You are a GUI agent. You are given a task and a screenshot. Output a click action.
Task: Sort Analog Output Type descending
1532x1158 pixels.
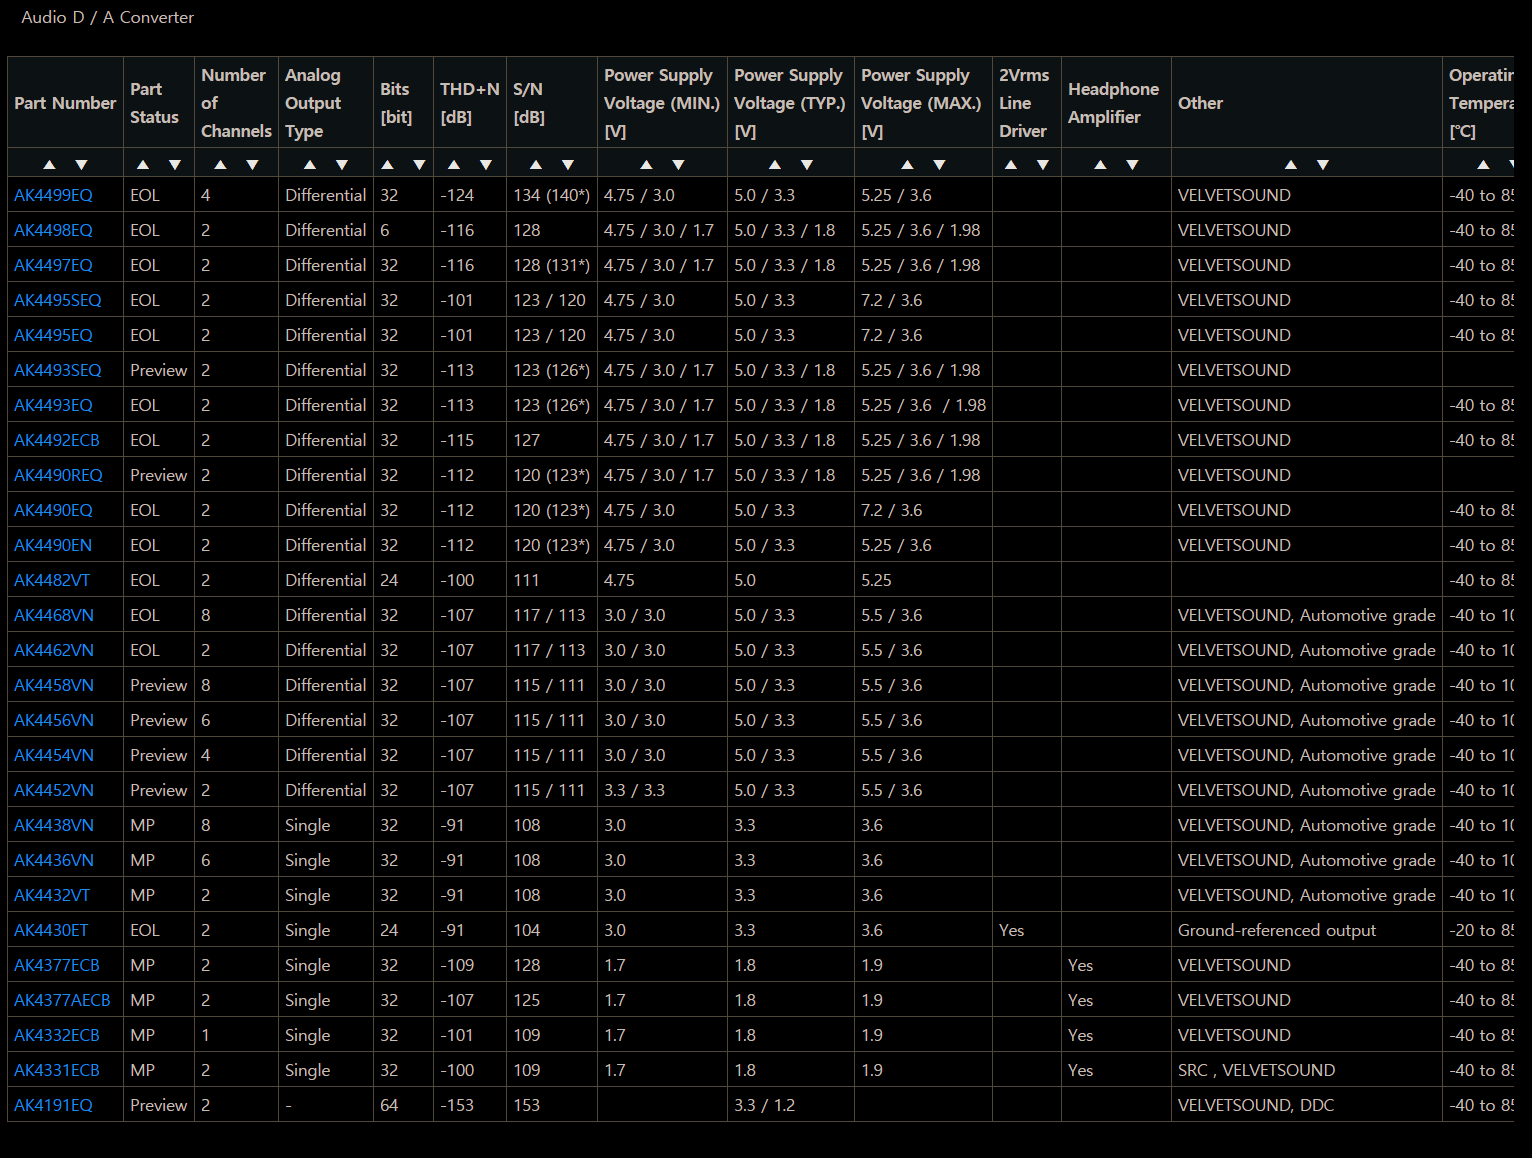coord(342,165)
